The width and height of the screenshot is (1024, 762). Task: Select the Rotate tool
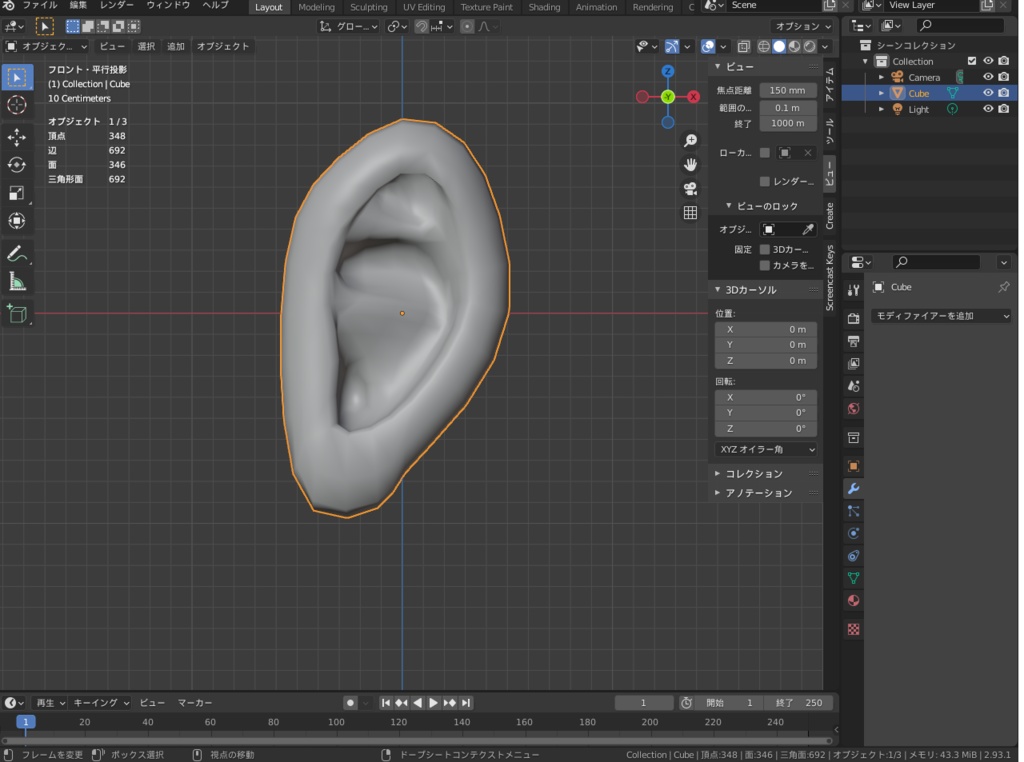17,165
